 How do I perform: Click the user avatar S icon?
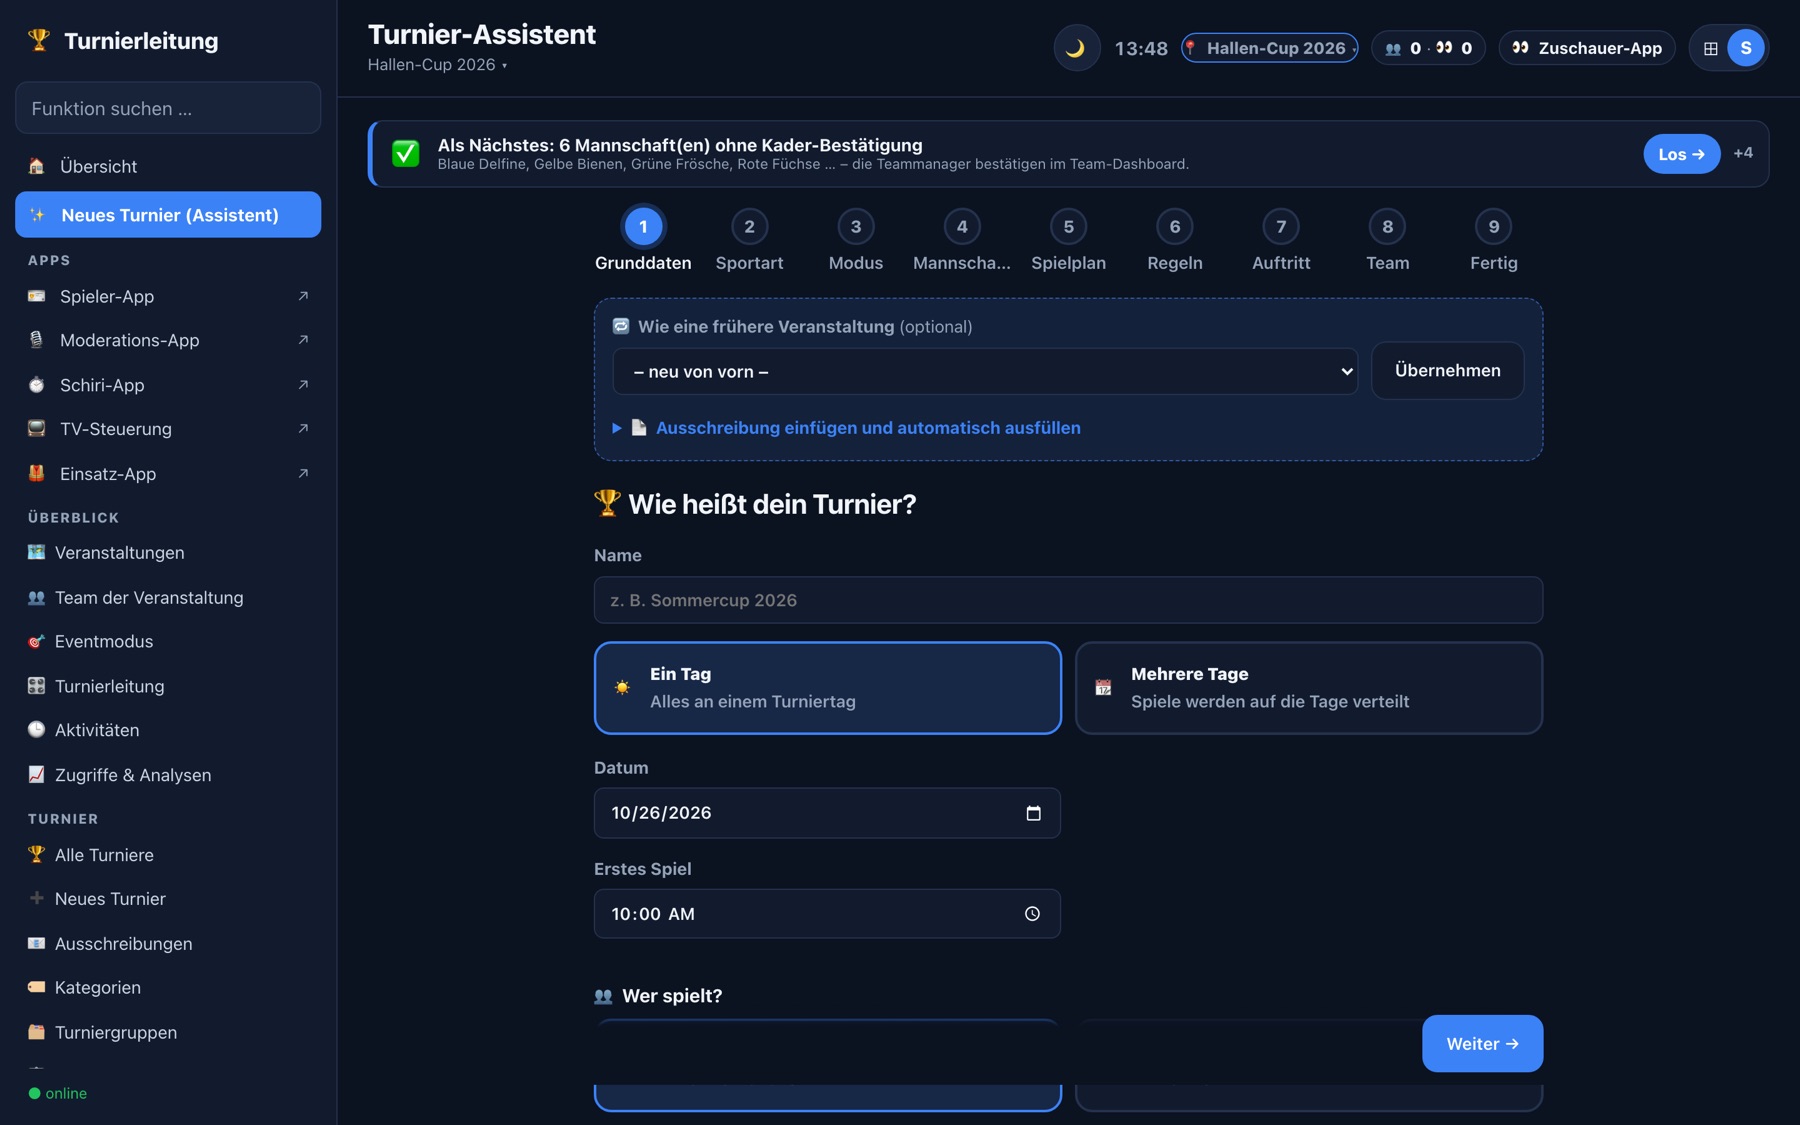click(x=1746, y=48)
